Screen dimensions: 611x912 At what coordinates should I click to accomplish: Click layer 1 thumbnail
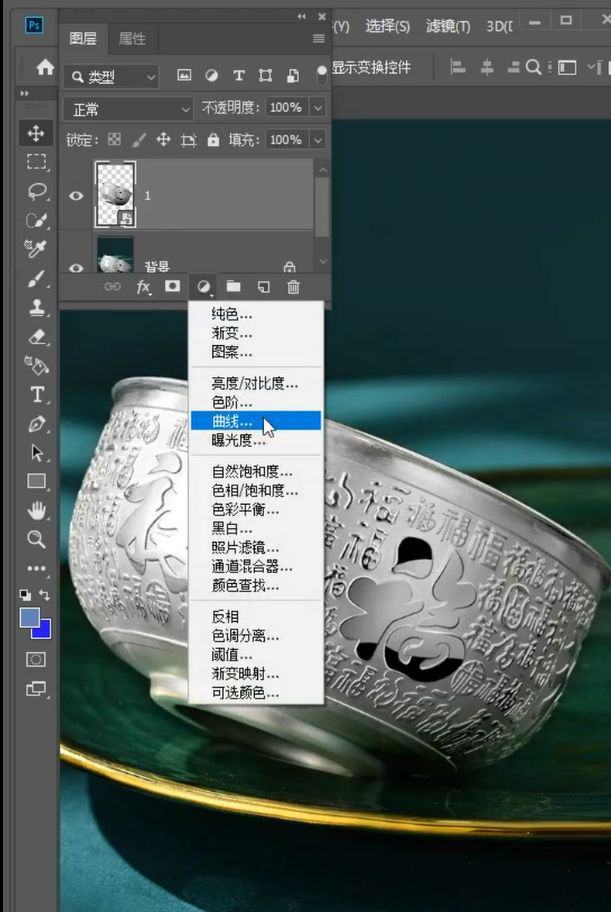coord(115,194)
